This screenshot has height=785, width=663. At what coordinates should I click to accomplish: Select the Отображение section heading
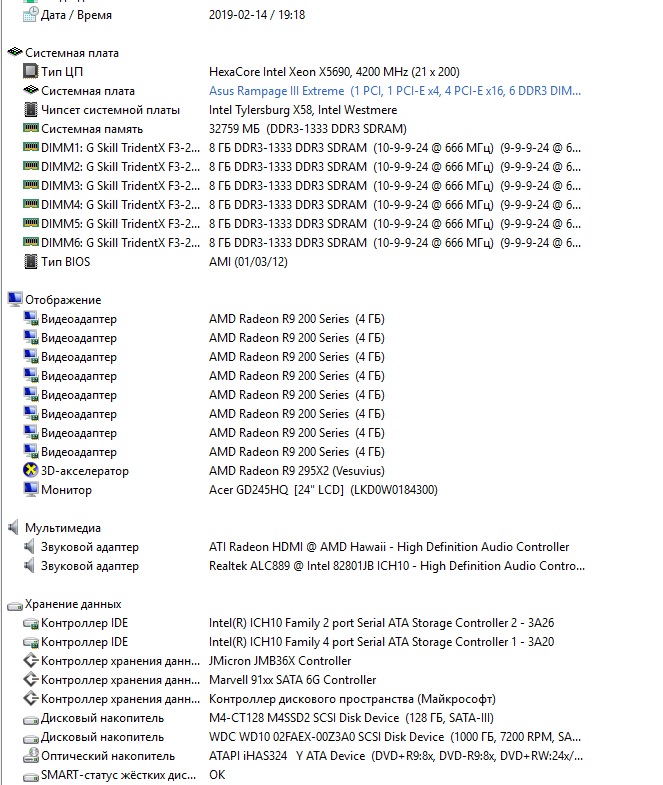point(63,299)
